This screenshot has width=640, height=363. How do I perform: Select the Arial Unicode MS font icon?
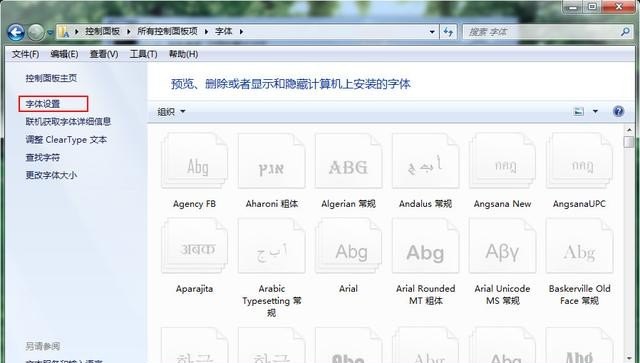click(502, 245)
